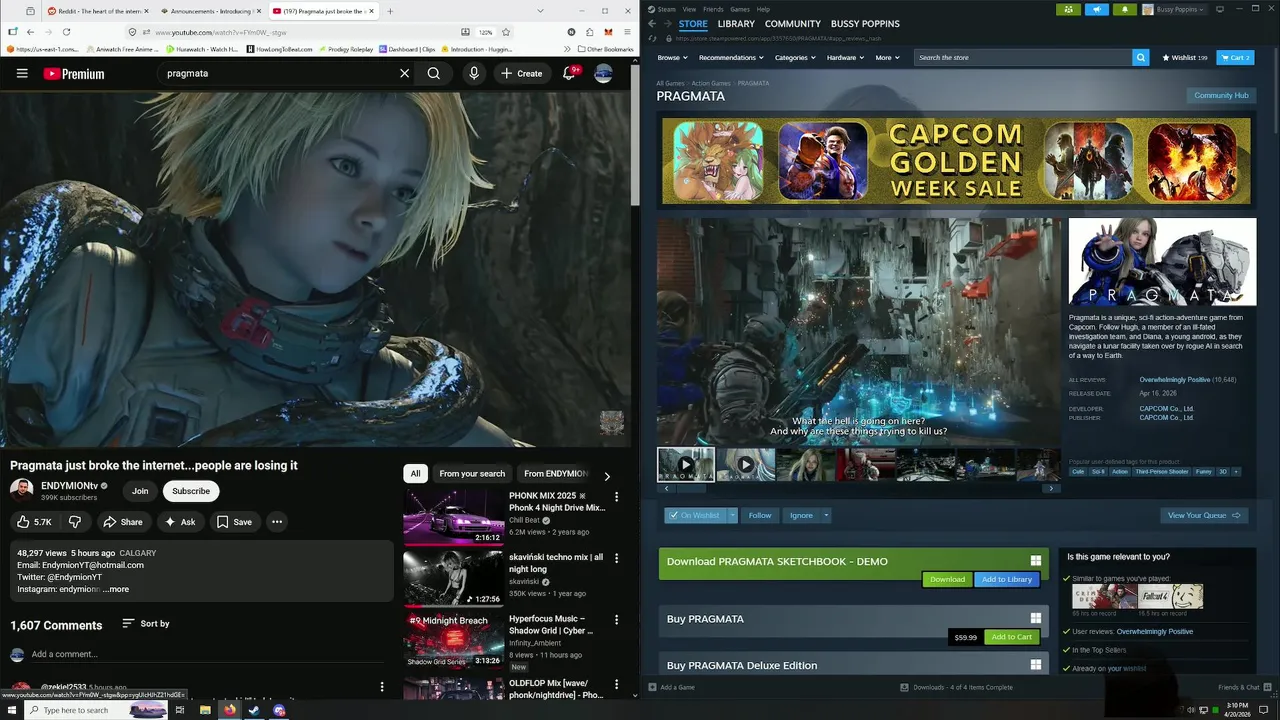Open options menu for skaviński techno mix video

pyautogui.click(x=616, y=559)
